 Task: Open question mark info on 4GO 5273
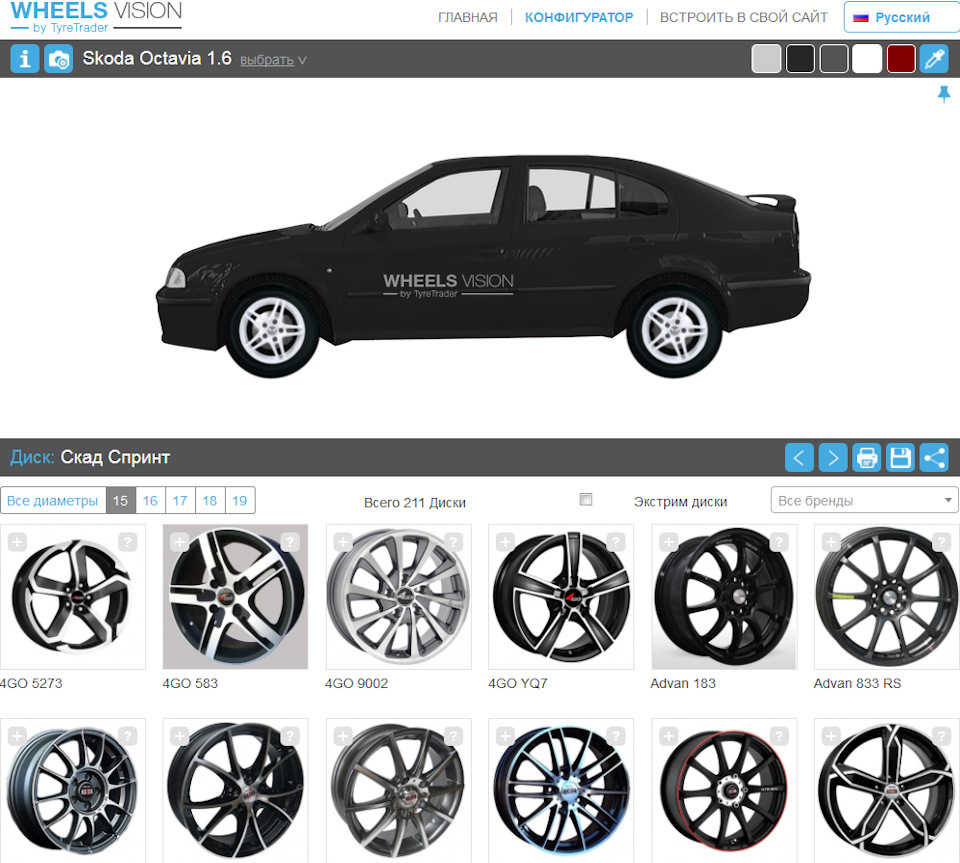coord(127,542)
